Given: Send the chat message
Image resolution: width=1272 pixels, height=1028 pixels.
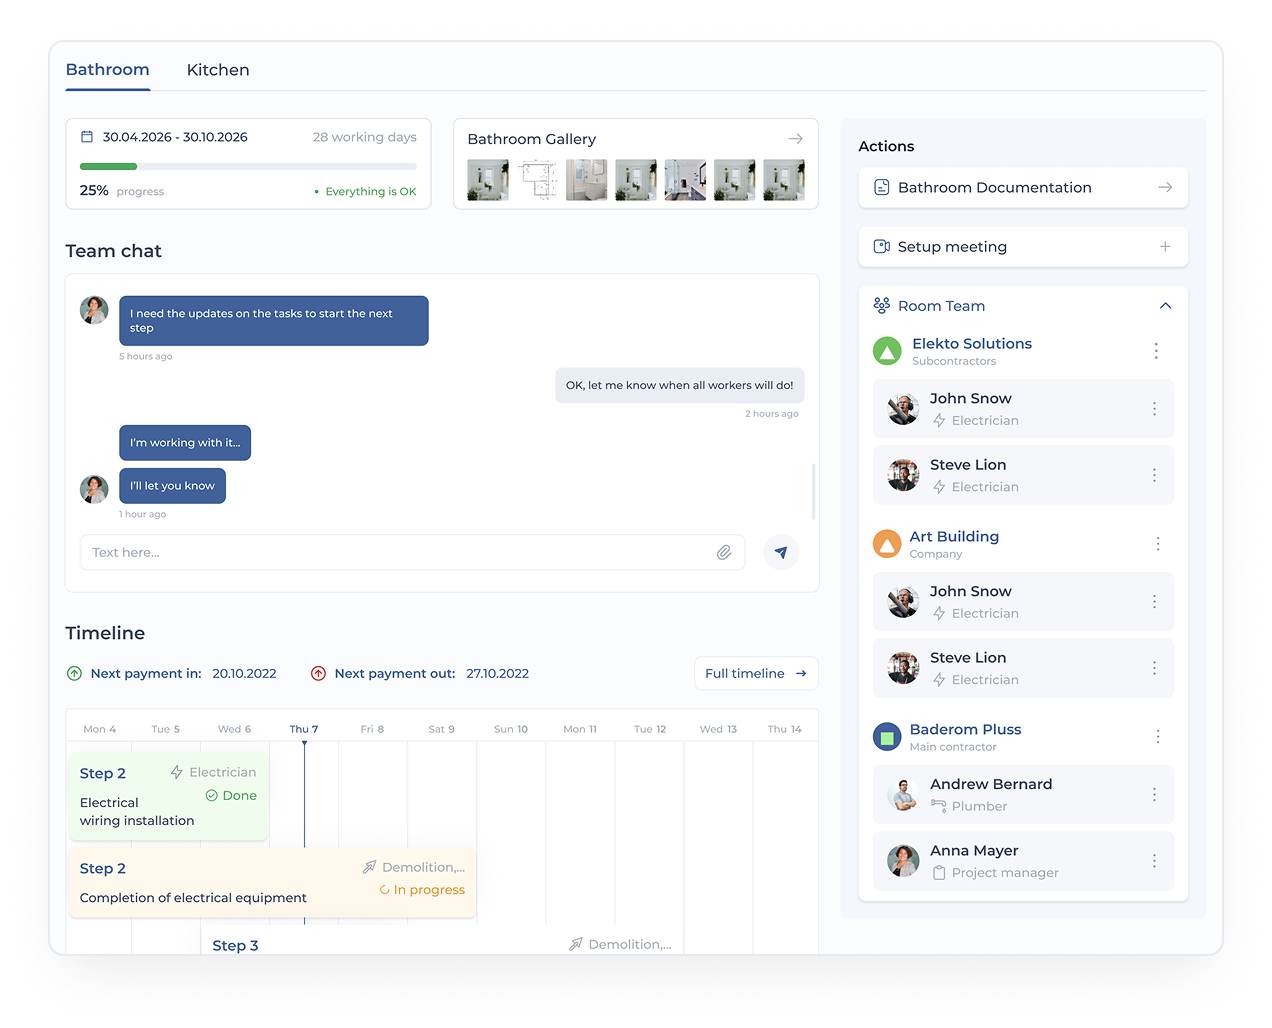Looking at the screenshot, I should 781,552.
